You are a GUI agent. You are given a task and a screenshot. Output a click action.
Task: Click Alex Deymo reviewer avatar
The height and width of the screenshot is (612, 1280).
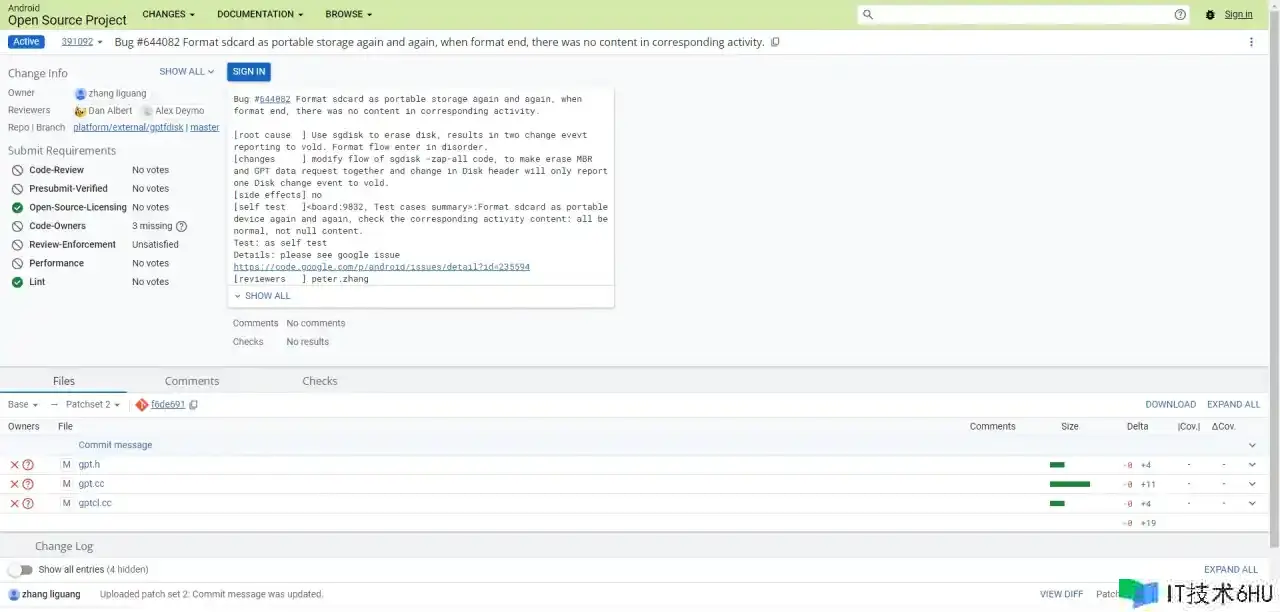[147, 111]
